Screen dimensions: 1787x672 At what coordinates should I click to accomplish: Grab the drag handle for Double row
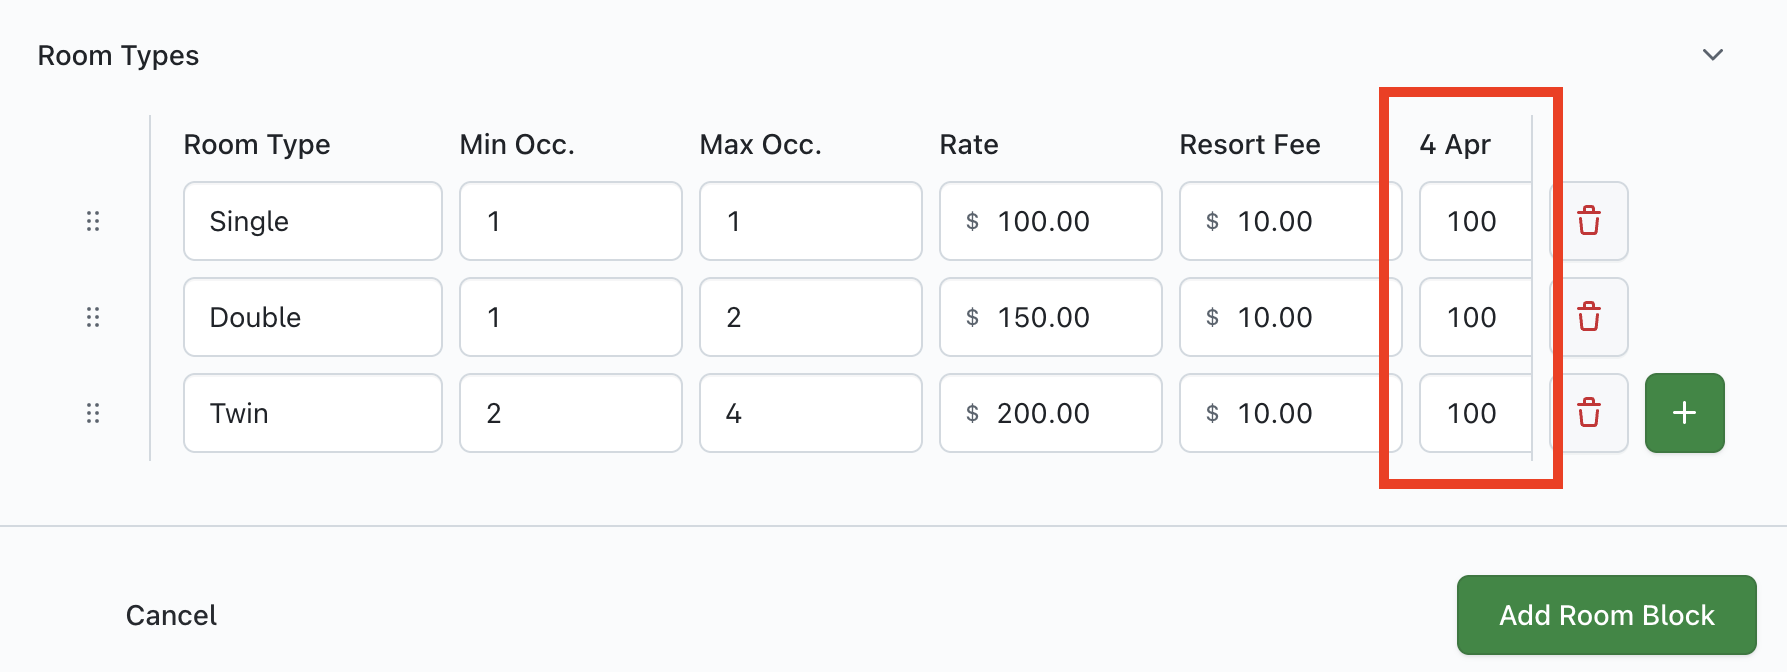93,317
